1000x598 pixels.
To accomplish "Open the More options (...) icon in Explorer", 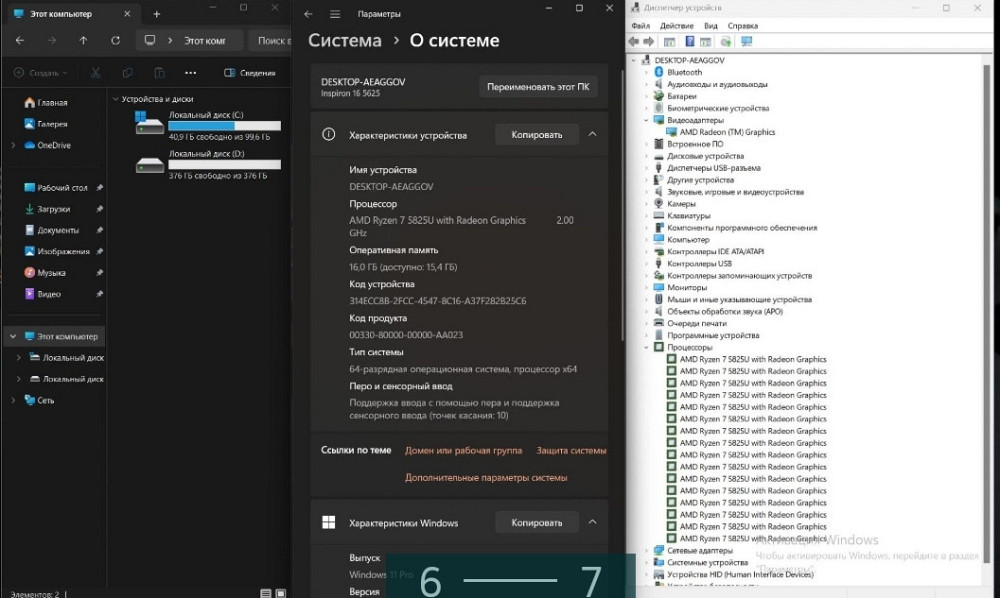I will pyautogui.click(x=190, y=73).
